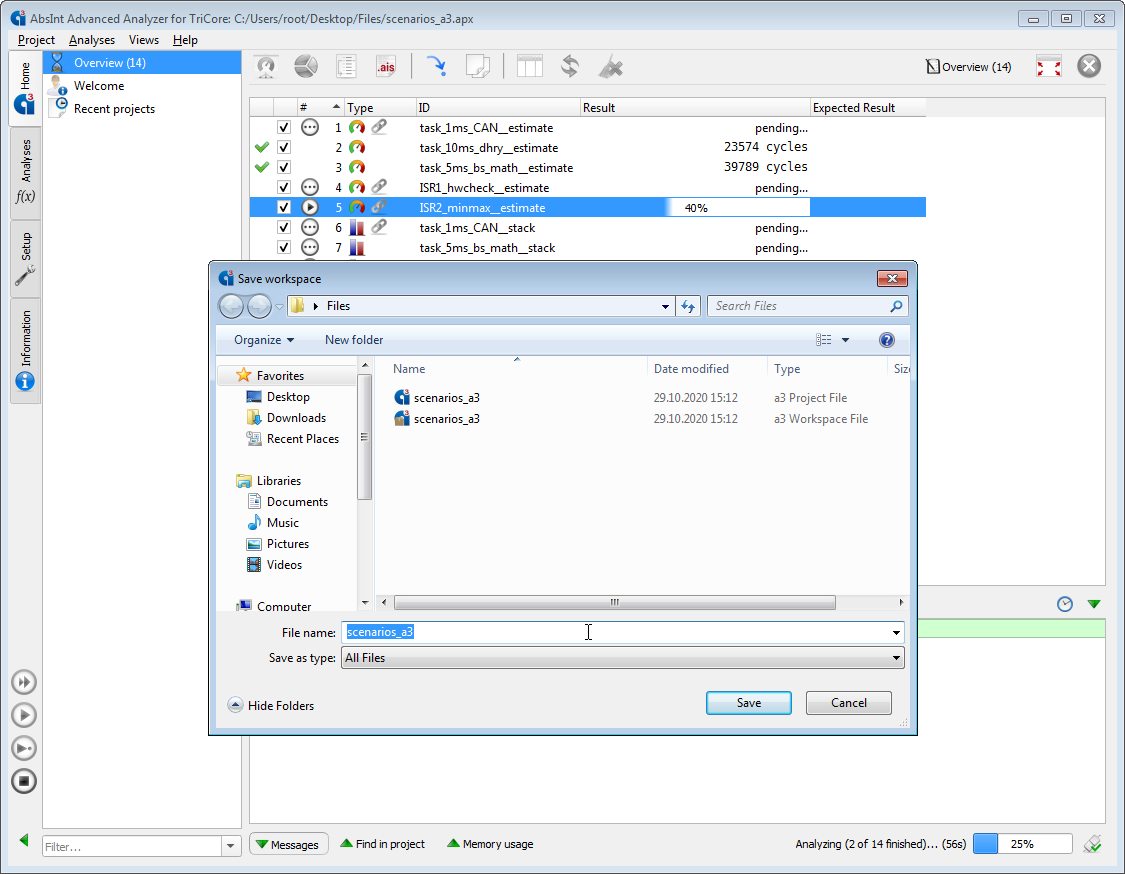The image size is (1125, 874).
Task: Click the New folder button
Action: [x=354, y=340]
